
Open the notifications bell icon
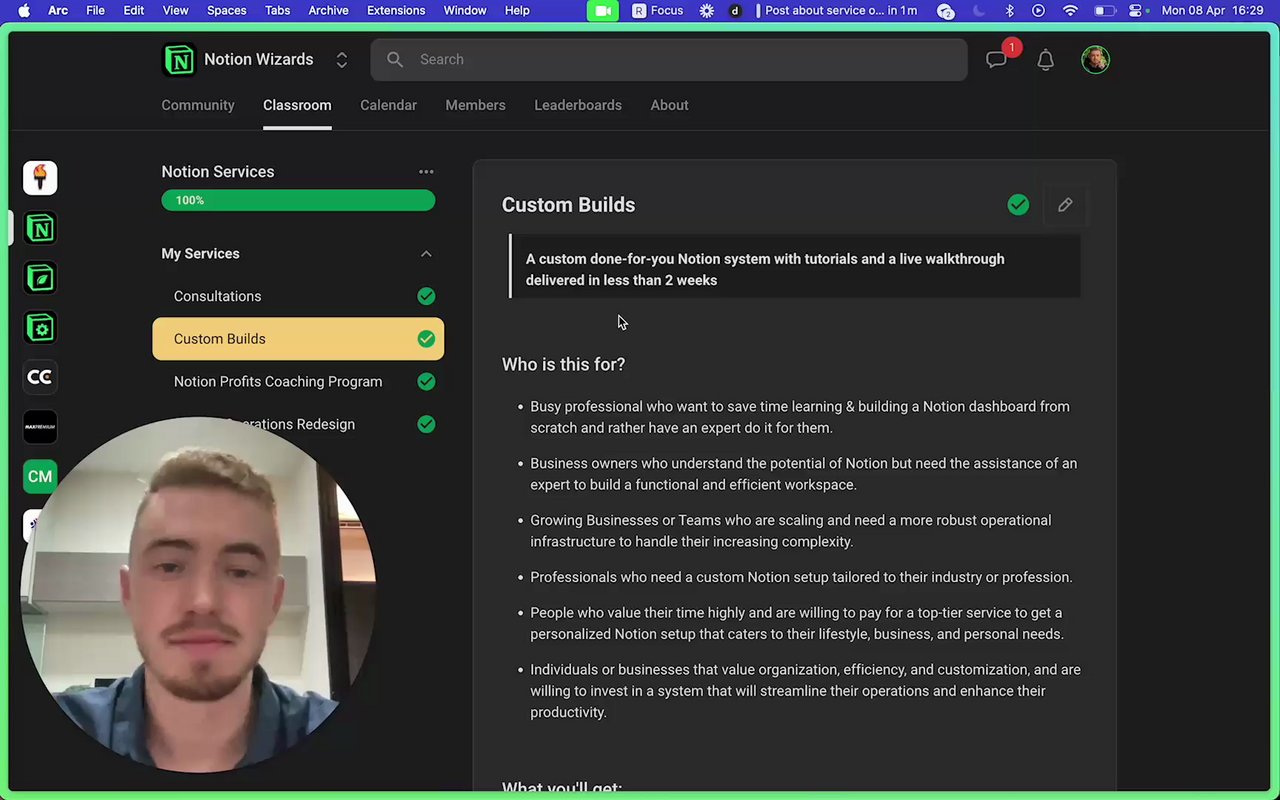tap(1046, 60)
